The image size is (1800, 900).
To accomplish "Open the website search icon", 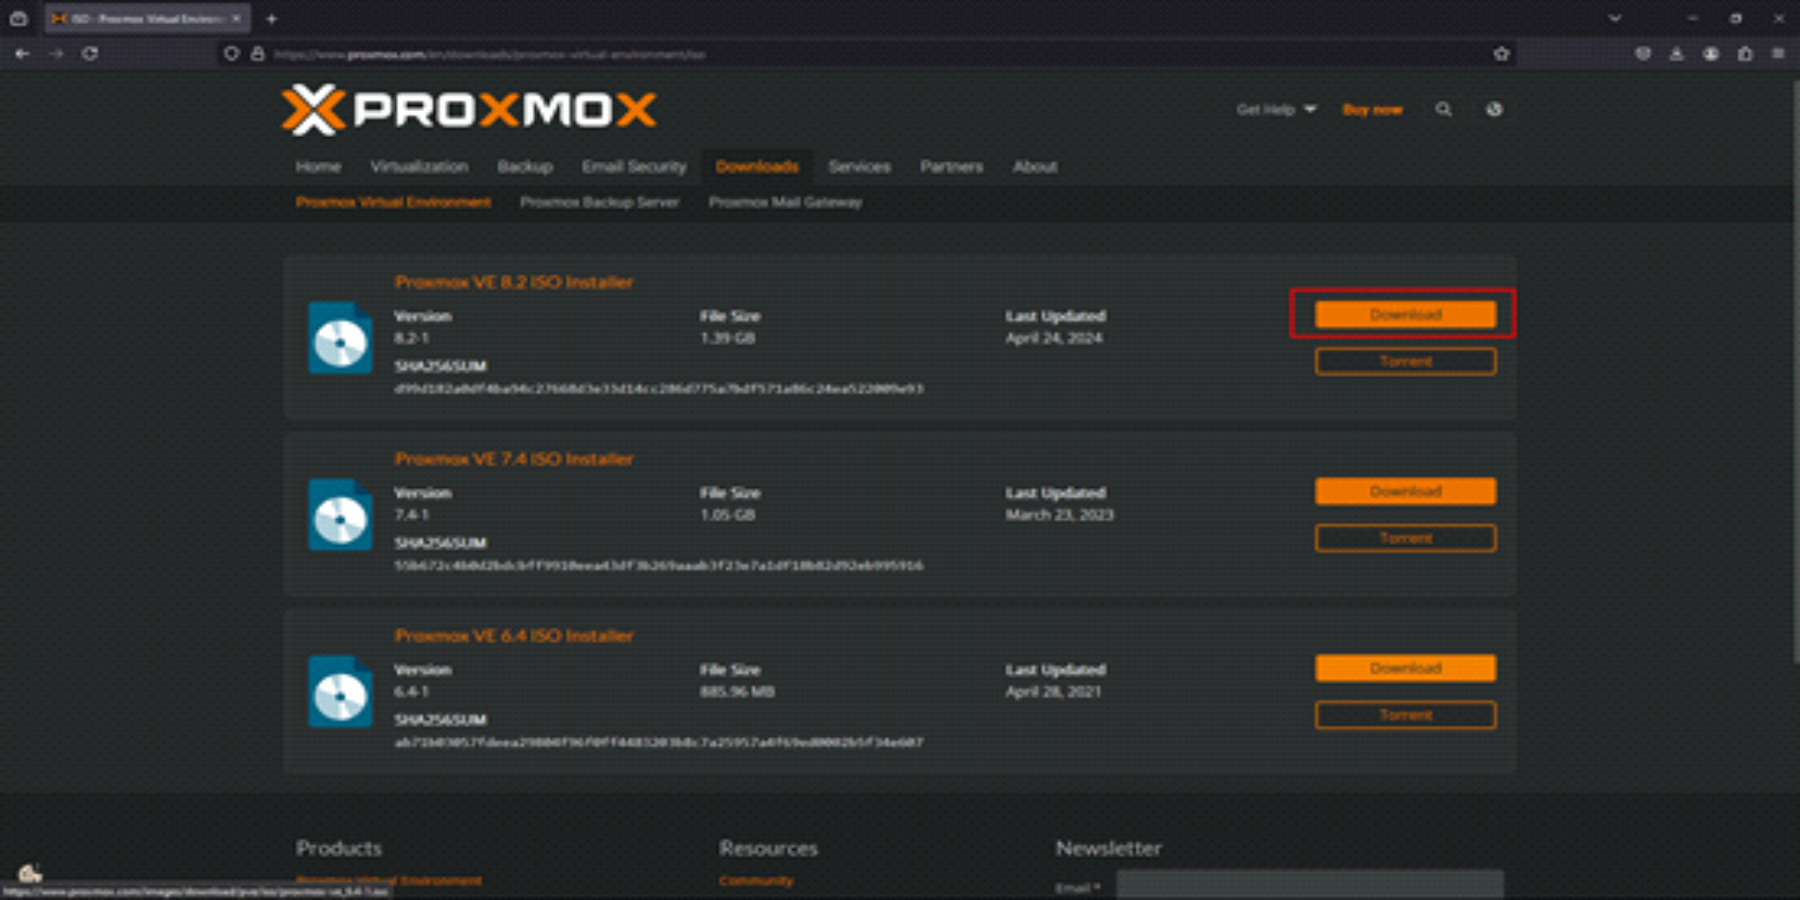I will [x=1443, y=109].
